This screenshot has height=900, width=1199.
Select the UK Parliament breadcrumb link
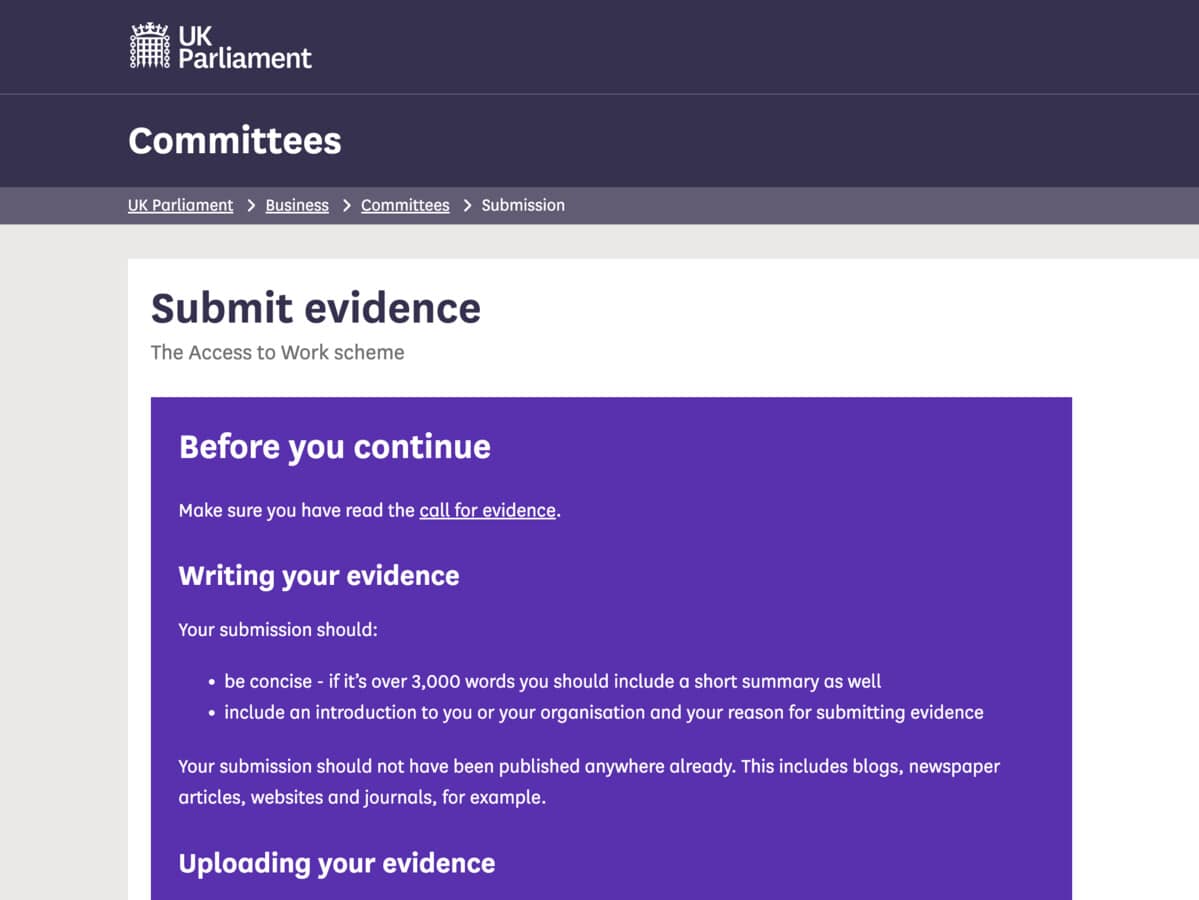pyautogui.click(x=180, y=205)
